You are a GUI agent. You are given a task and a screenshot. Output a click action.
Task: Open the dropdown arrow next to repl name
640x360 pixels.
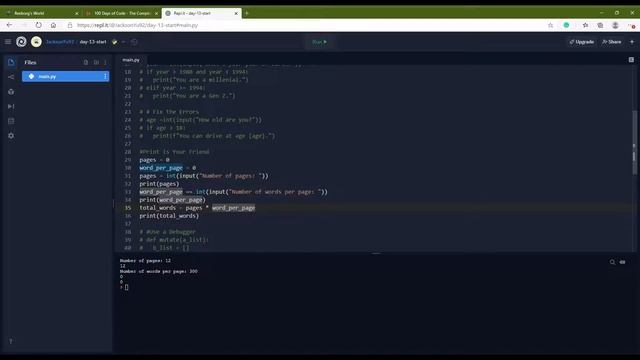click(x=124, y=42)
